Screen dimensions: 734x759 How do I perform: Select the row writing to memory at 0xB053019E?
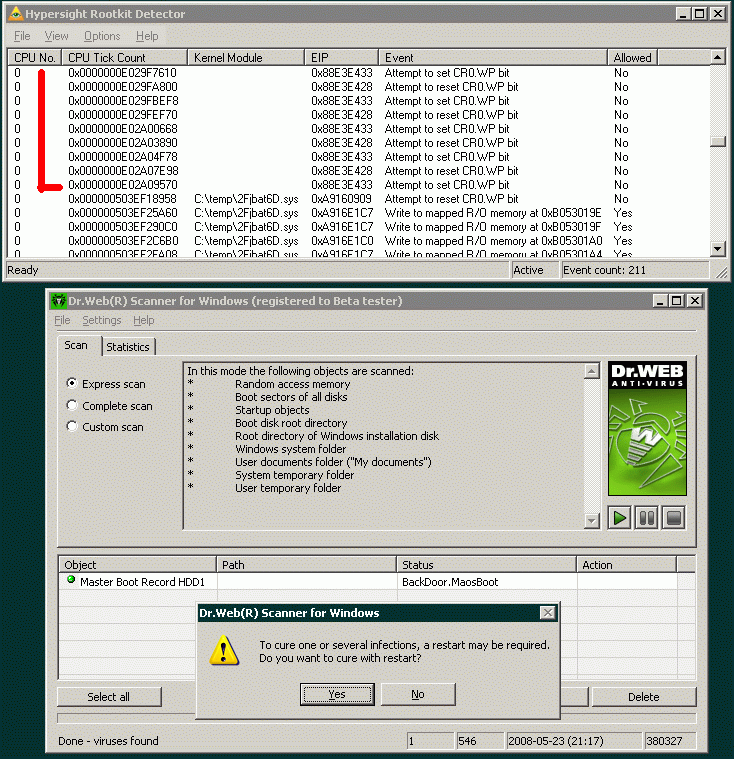point(358,213)
